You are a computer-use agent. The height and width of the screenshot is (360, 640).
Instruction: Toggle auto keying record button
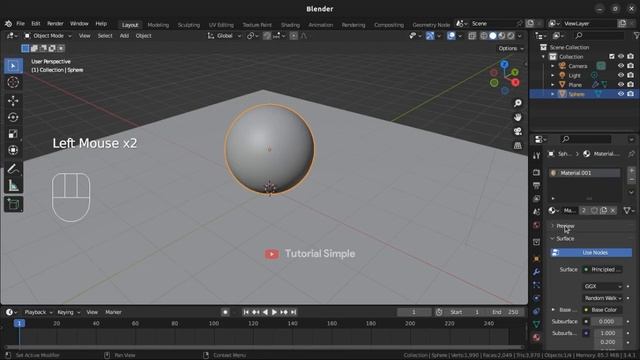225,312
